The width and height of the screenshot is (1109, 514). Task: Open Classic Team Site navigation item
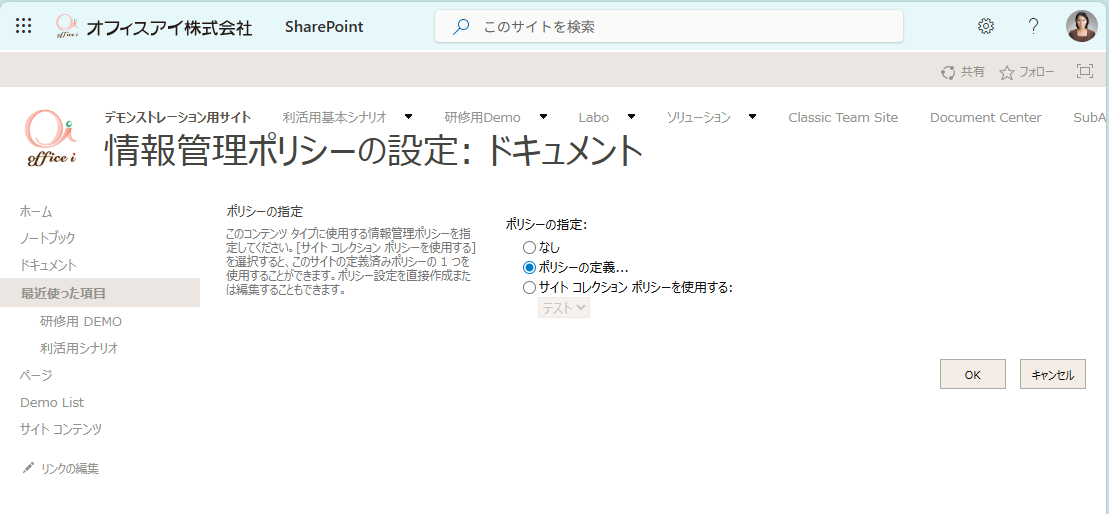pos(843,117)
